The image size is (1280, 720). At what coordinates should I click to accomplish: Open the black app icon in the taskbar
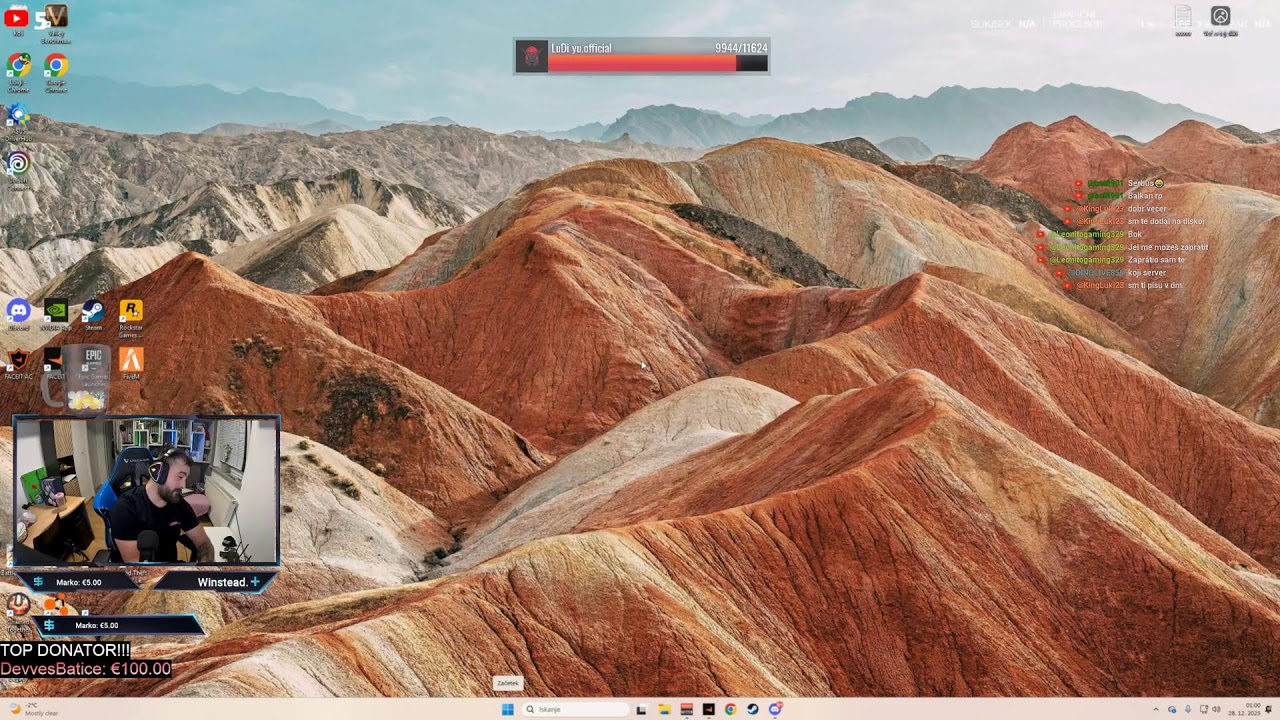point(708,709)
